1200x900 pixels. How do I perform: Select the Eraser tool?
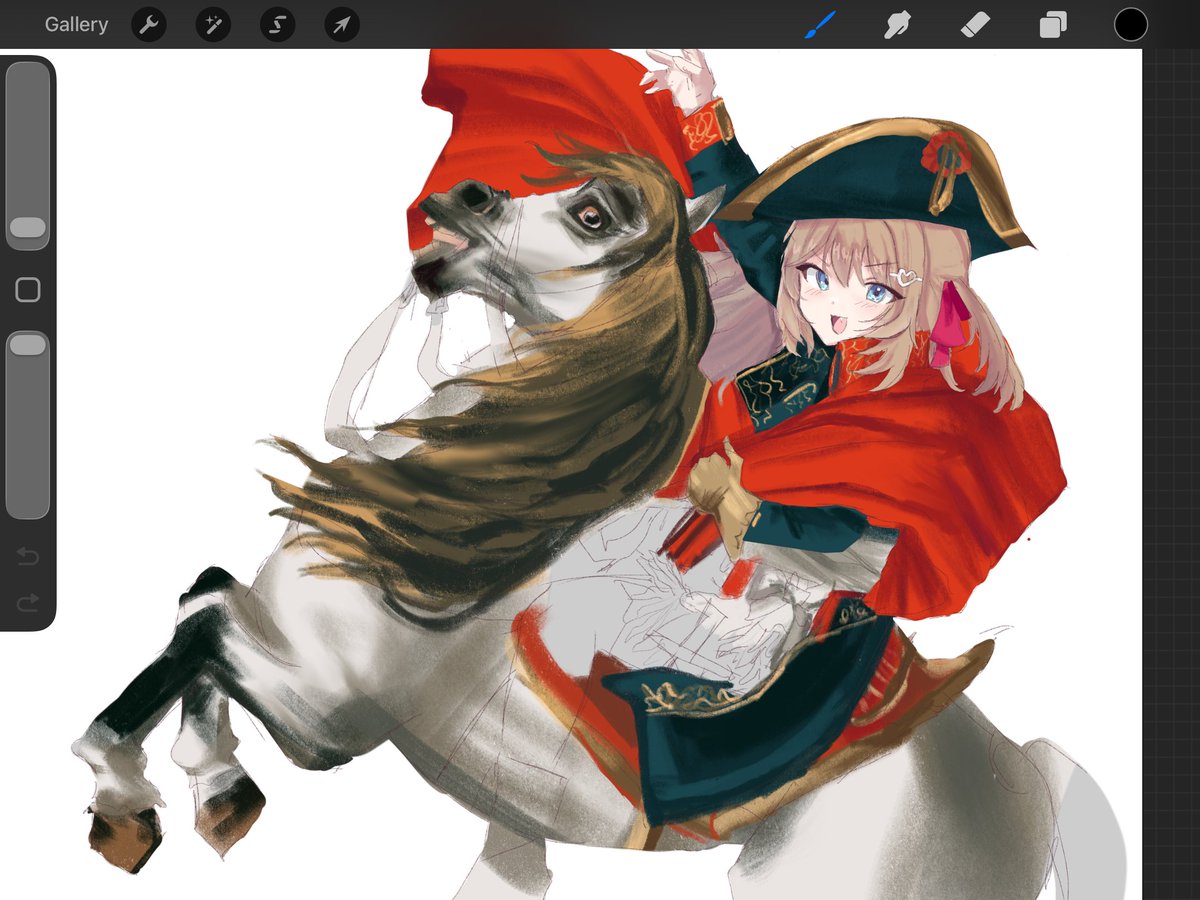(x=975, y=25)
